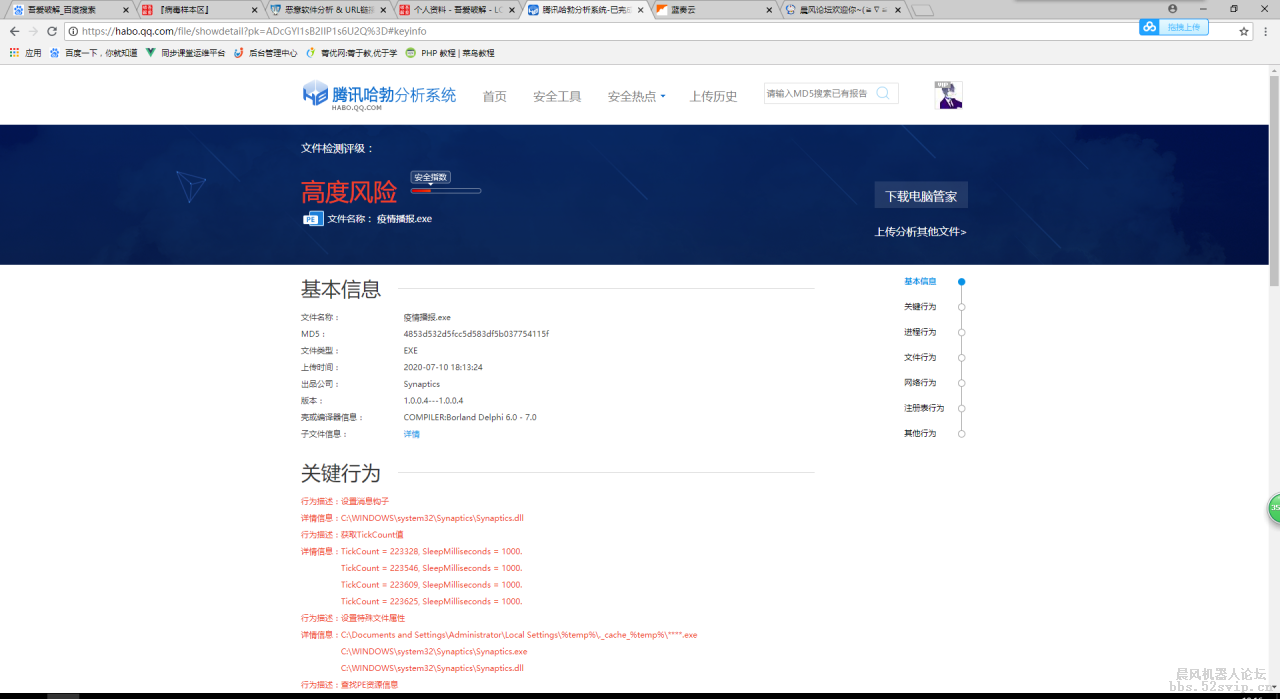Select 网络行为 section radio marker
This screenshot has width=1280, height=699.
(x=961, y=383)
